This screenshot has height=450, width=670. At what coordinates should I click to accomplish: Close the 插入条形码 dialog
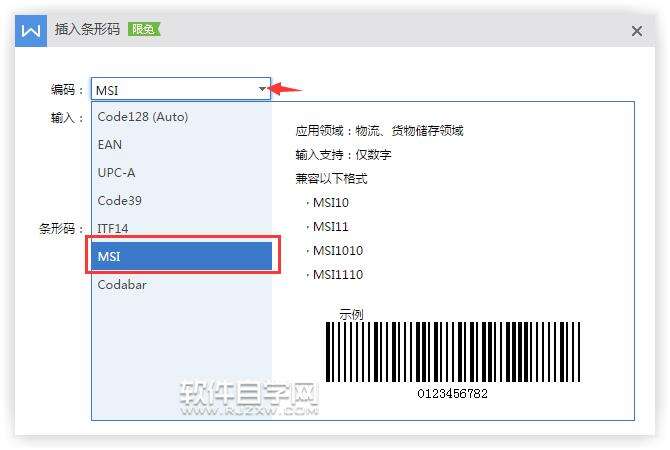(637, 31)
